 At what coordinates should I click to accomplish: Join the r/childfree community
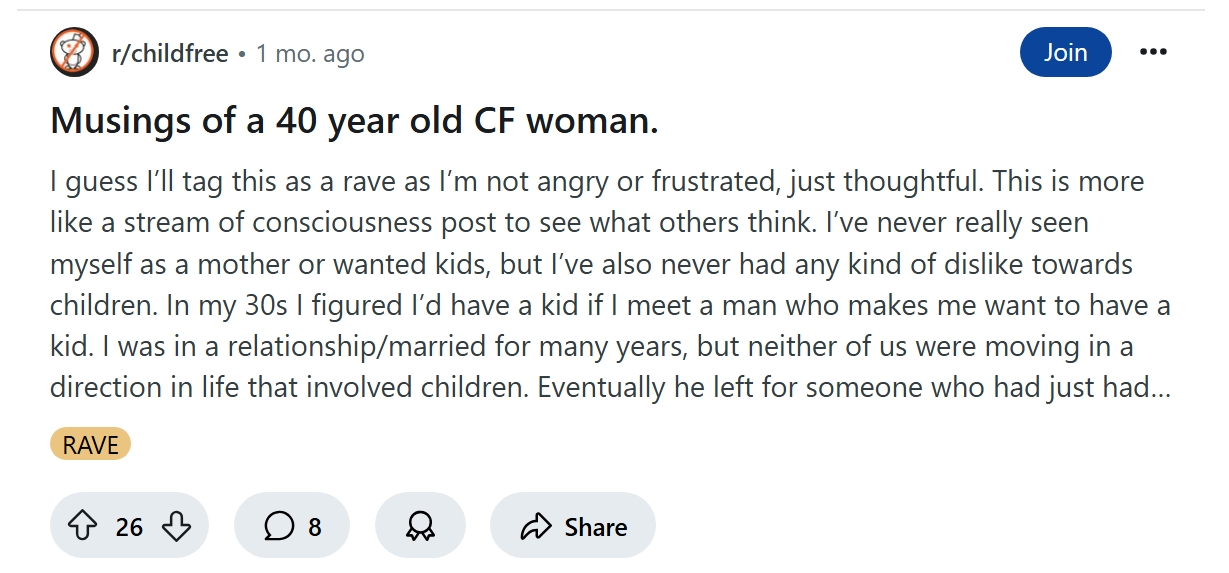[1065, 52]
